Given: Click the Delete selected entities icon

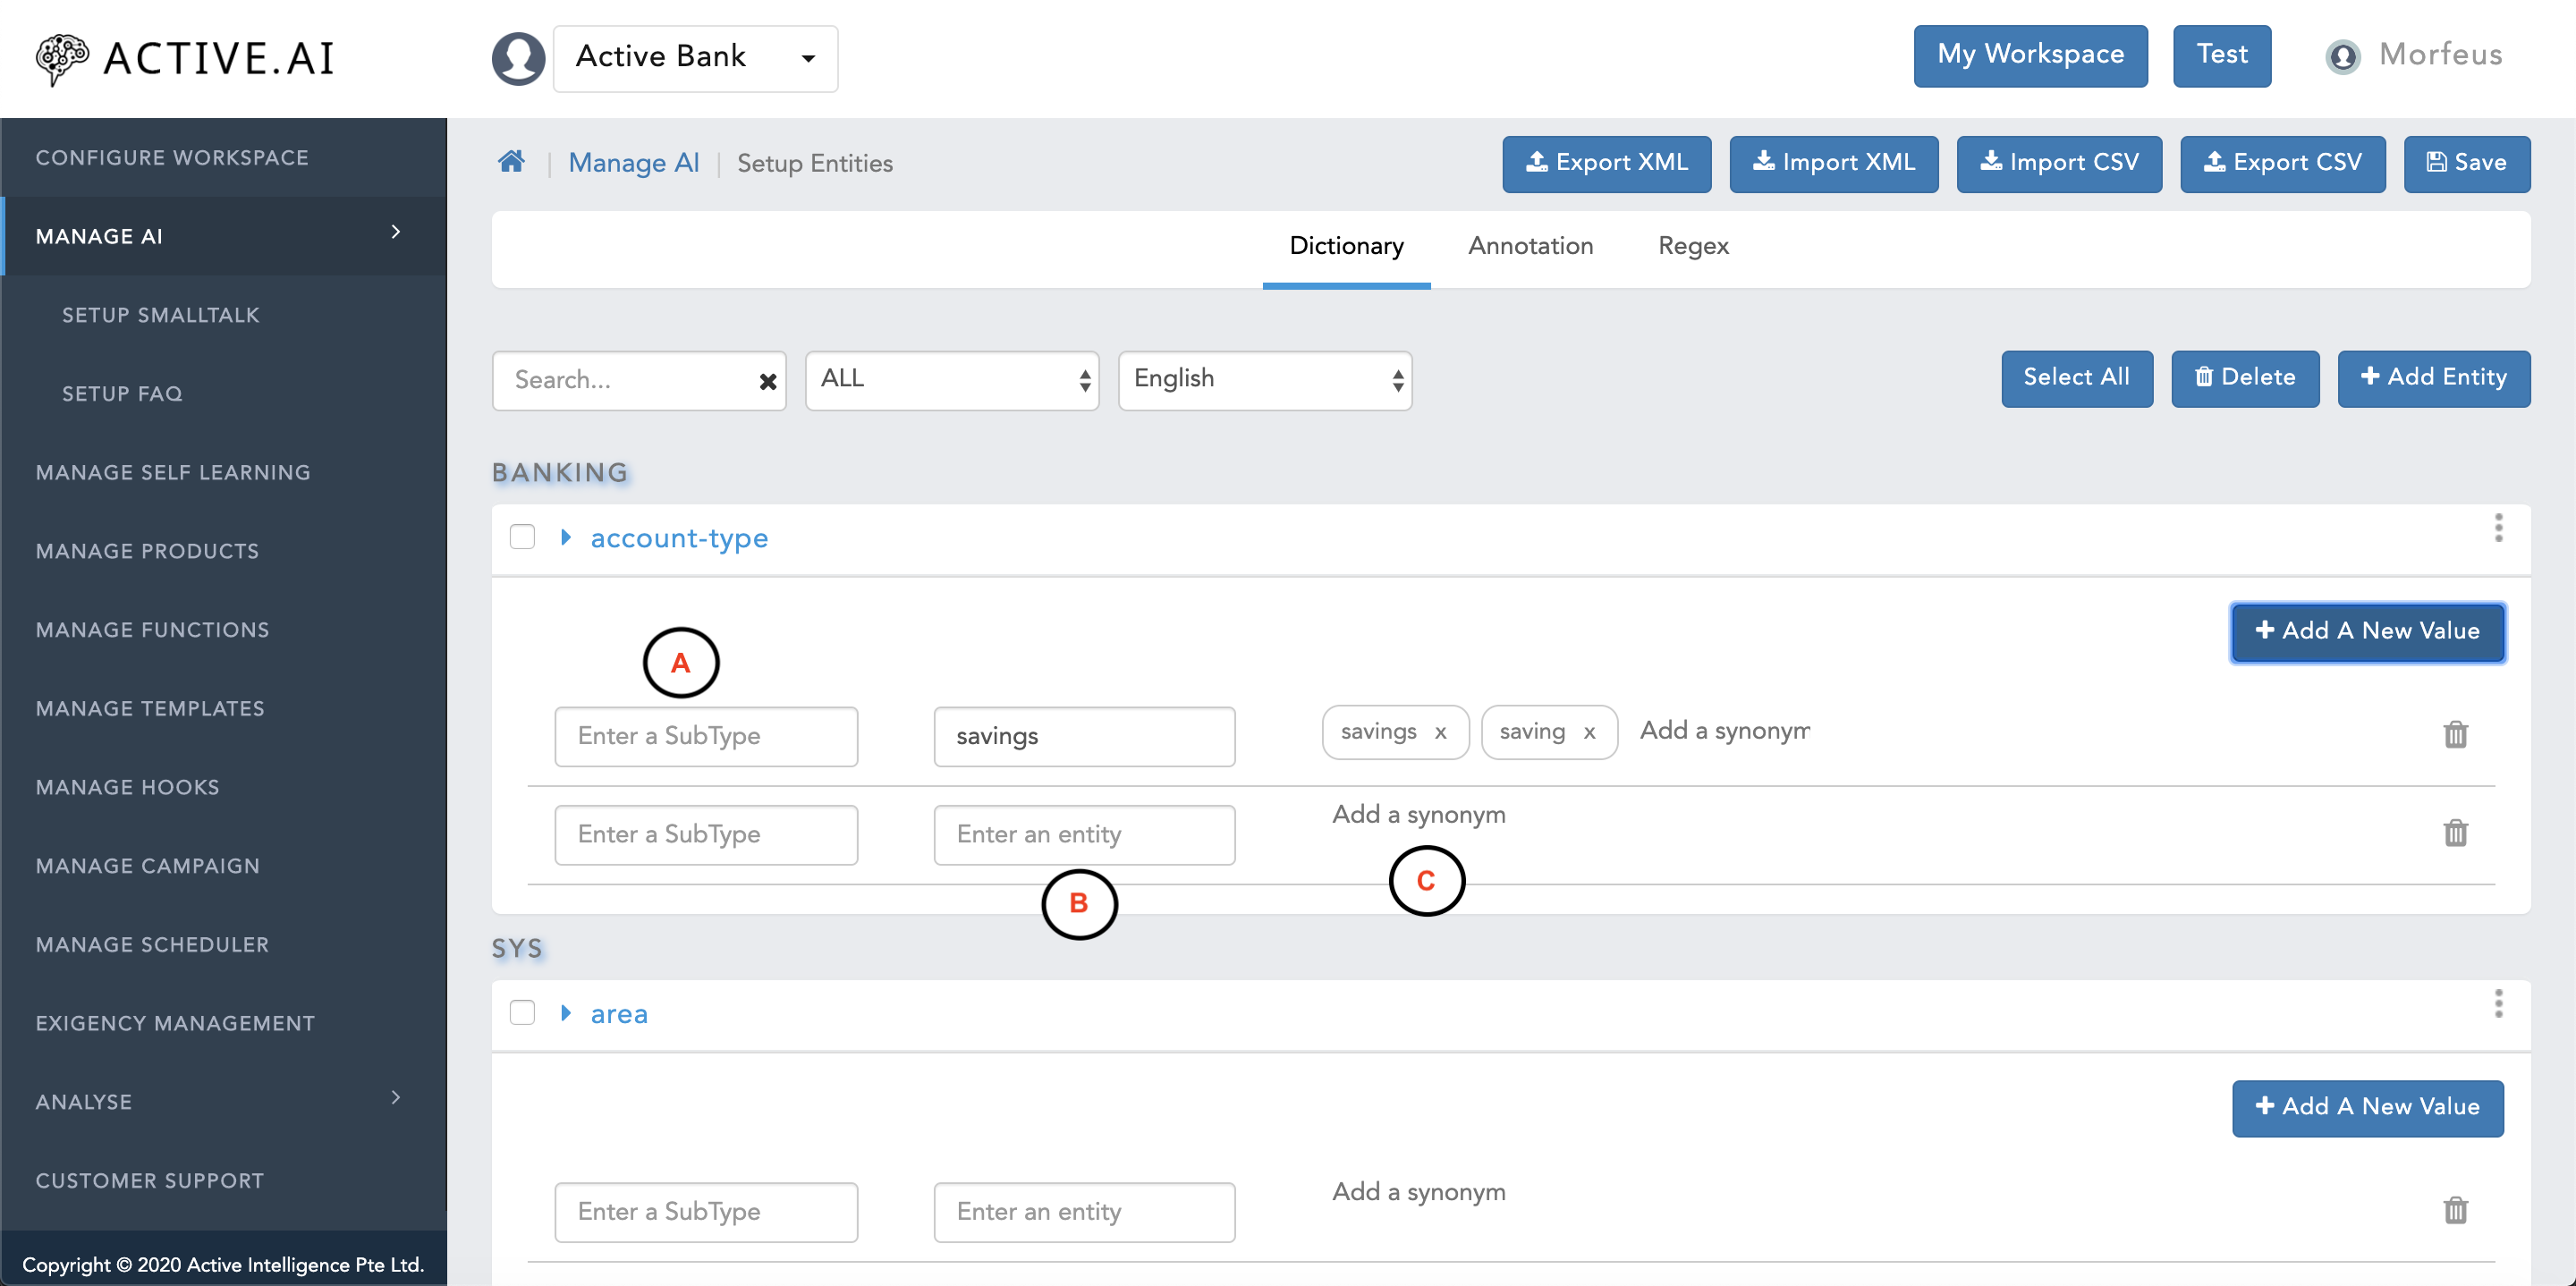Looking at the screenshot, I should [2242, 379].
